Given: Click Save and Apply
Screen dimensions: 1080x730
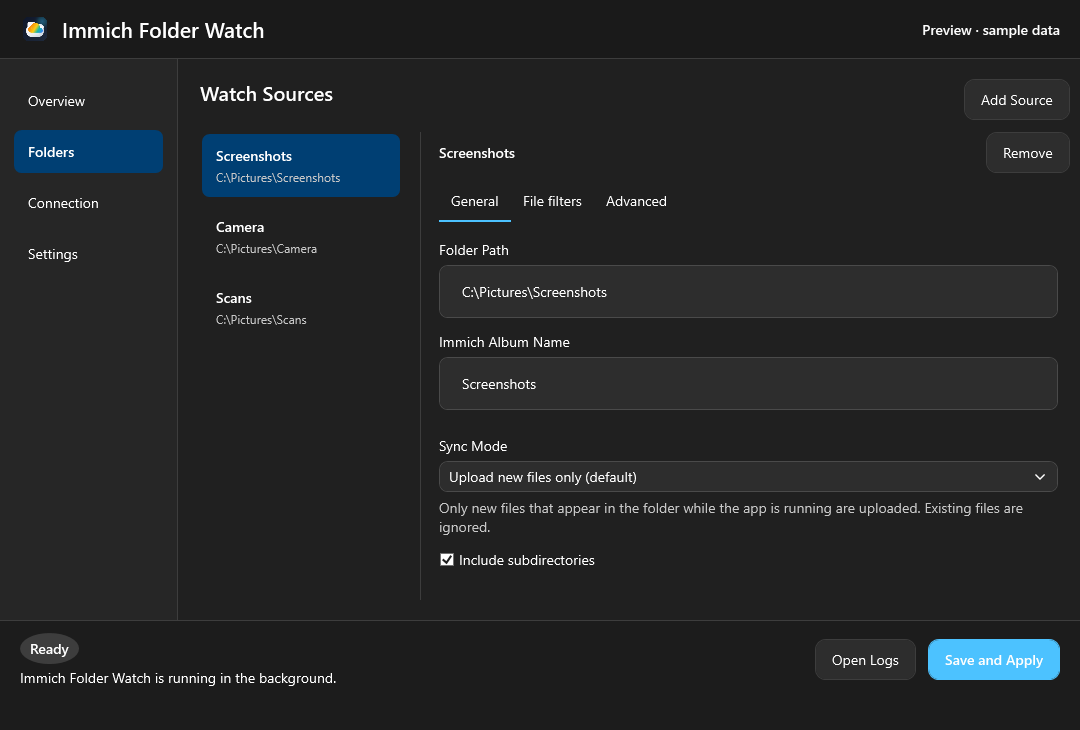Looking at the screenshot, I should click(x=993, y=660).
